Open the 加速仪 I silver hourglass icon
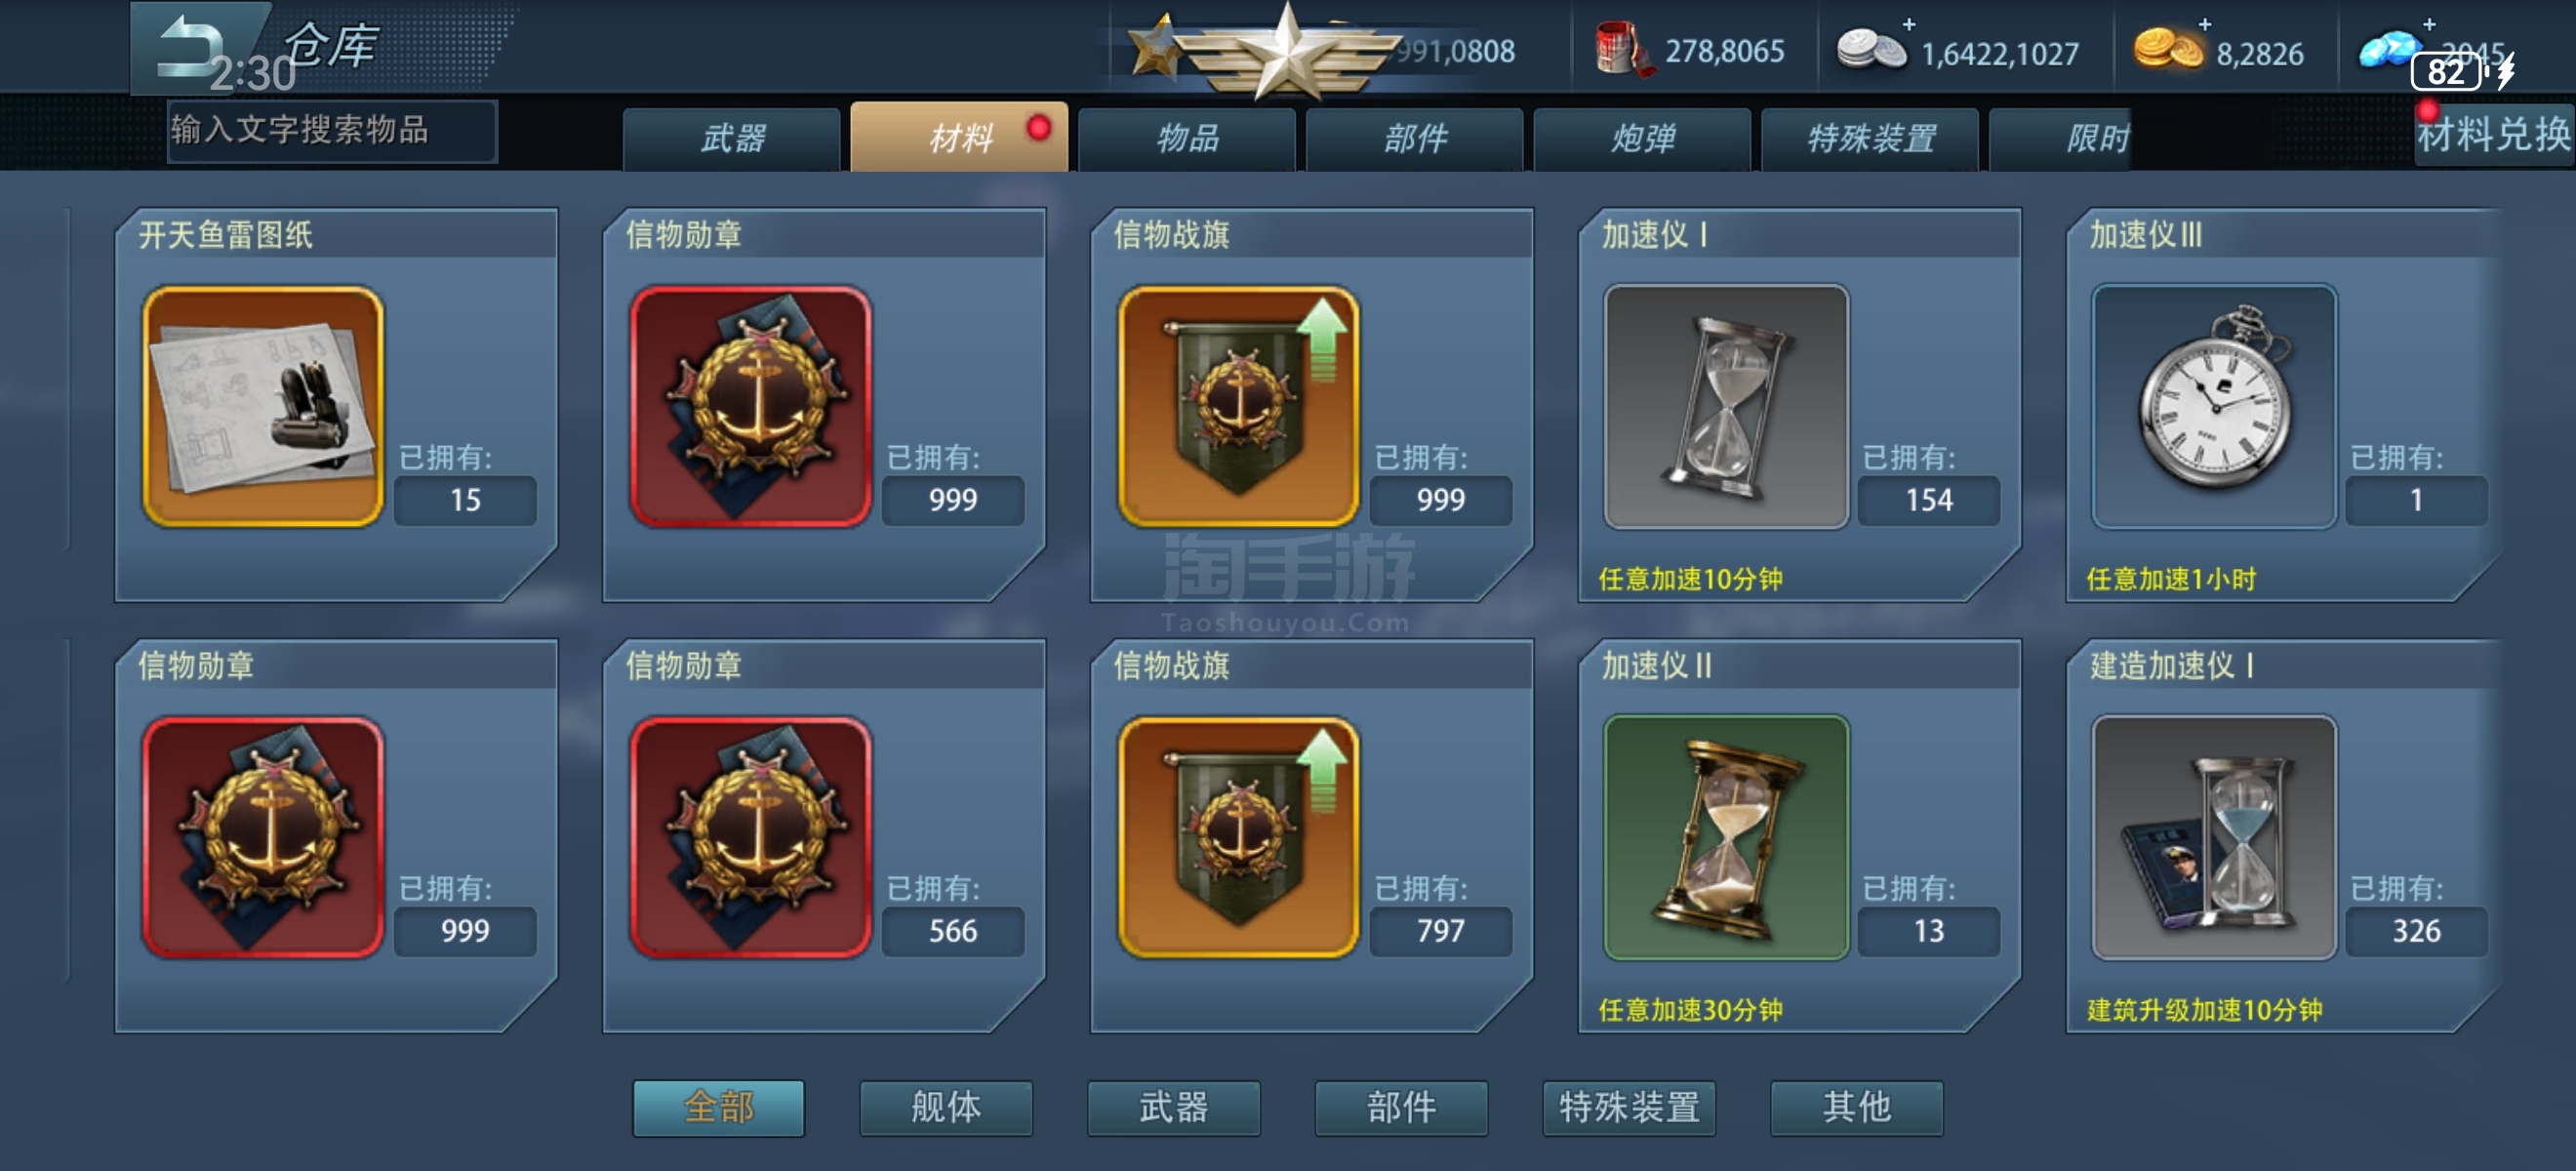This screenshot has width=2576, height=1171. [1726, 406]
